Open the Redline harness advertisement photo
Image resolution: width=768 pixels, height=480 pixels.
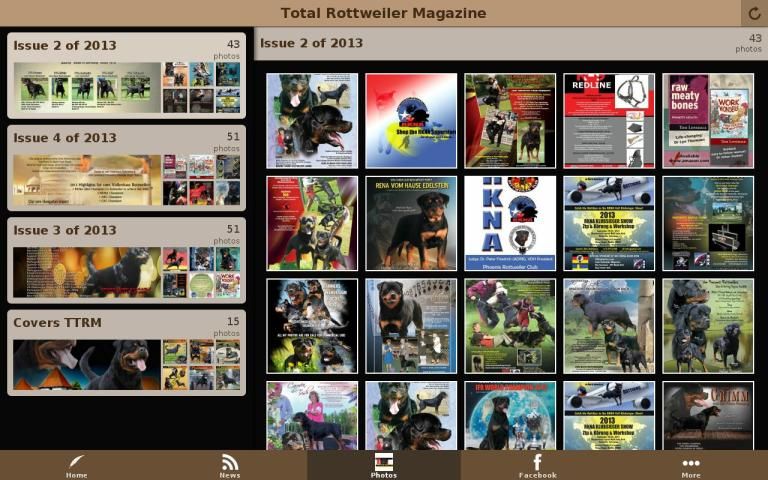click(609, 120)
